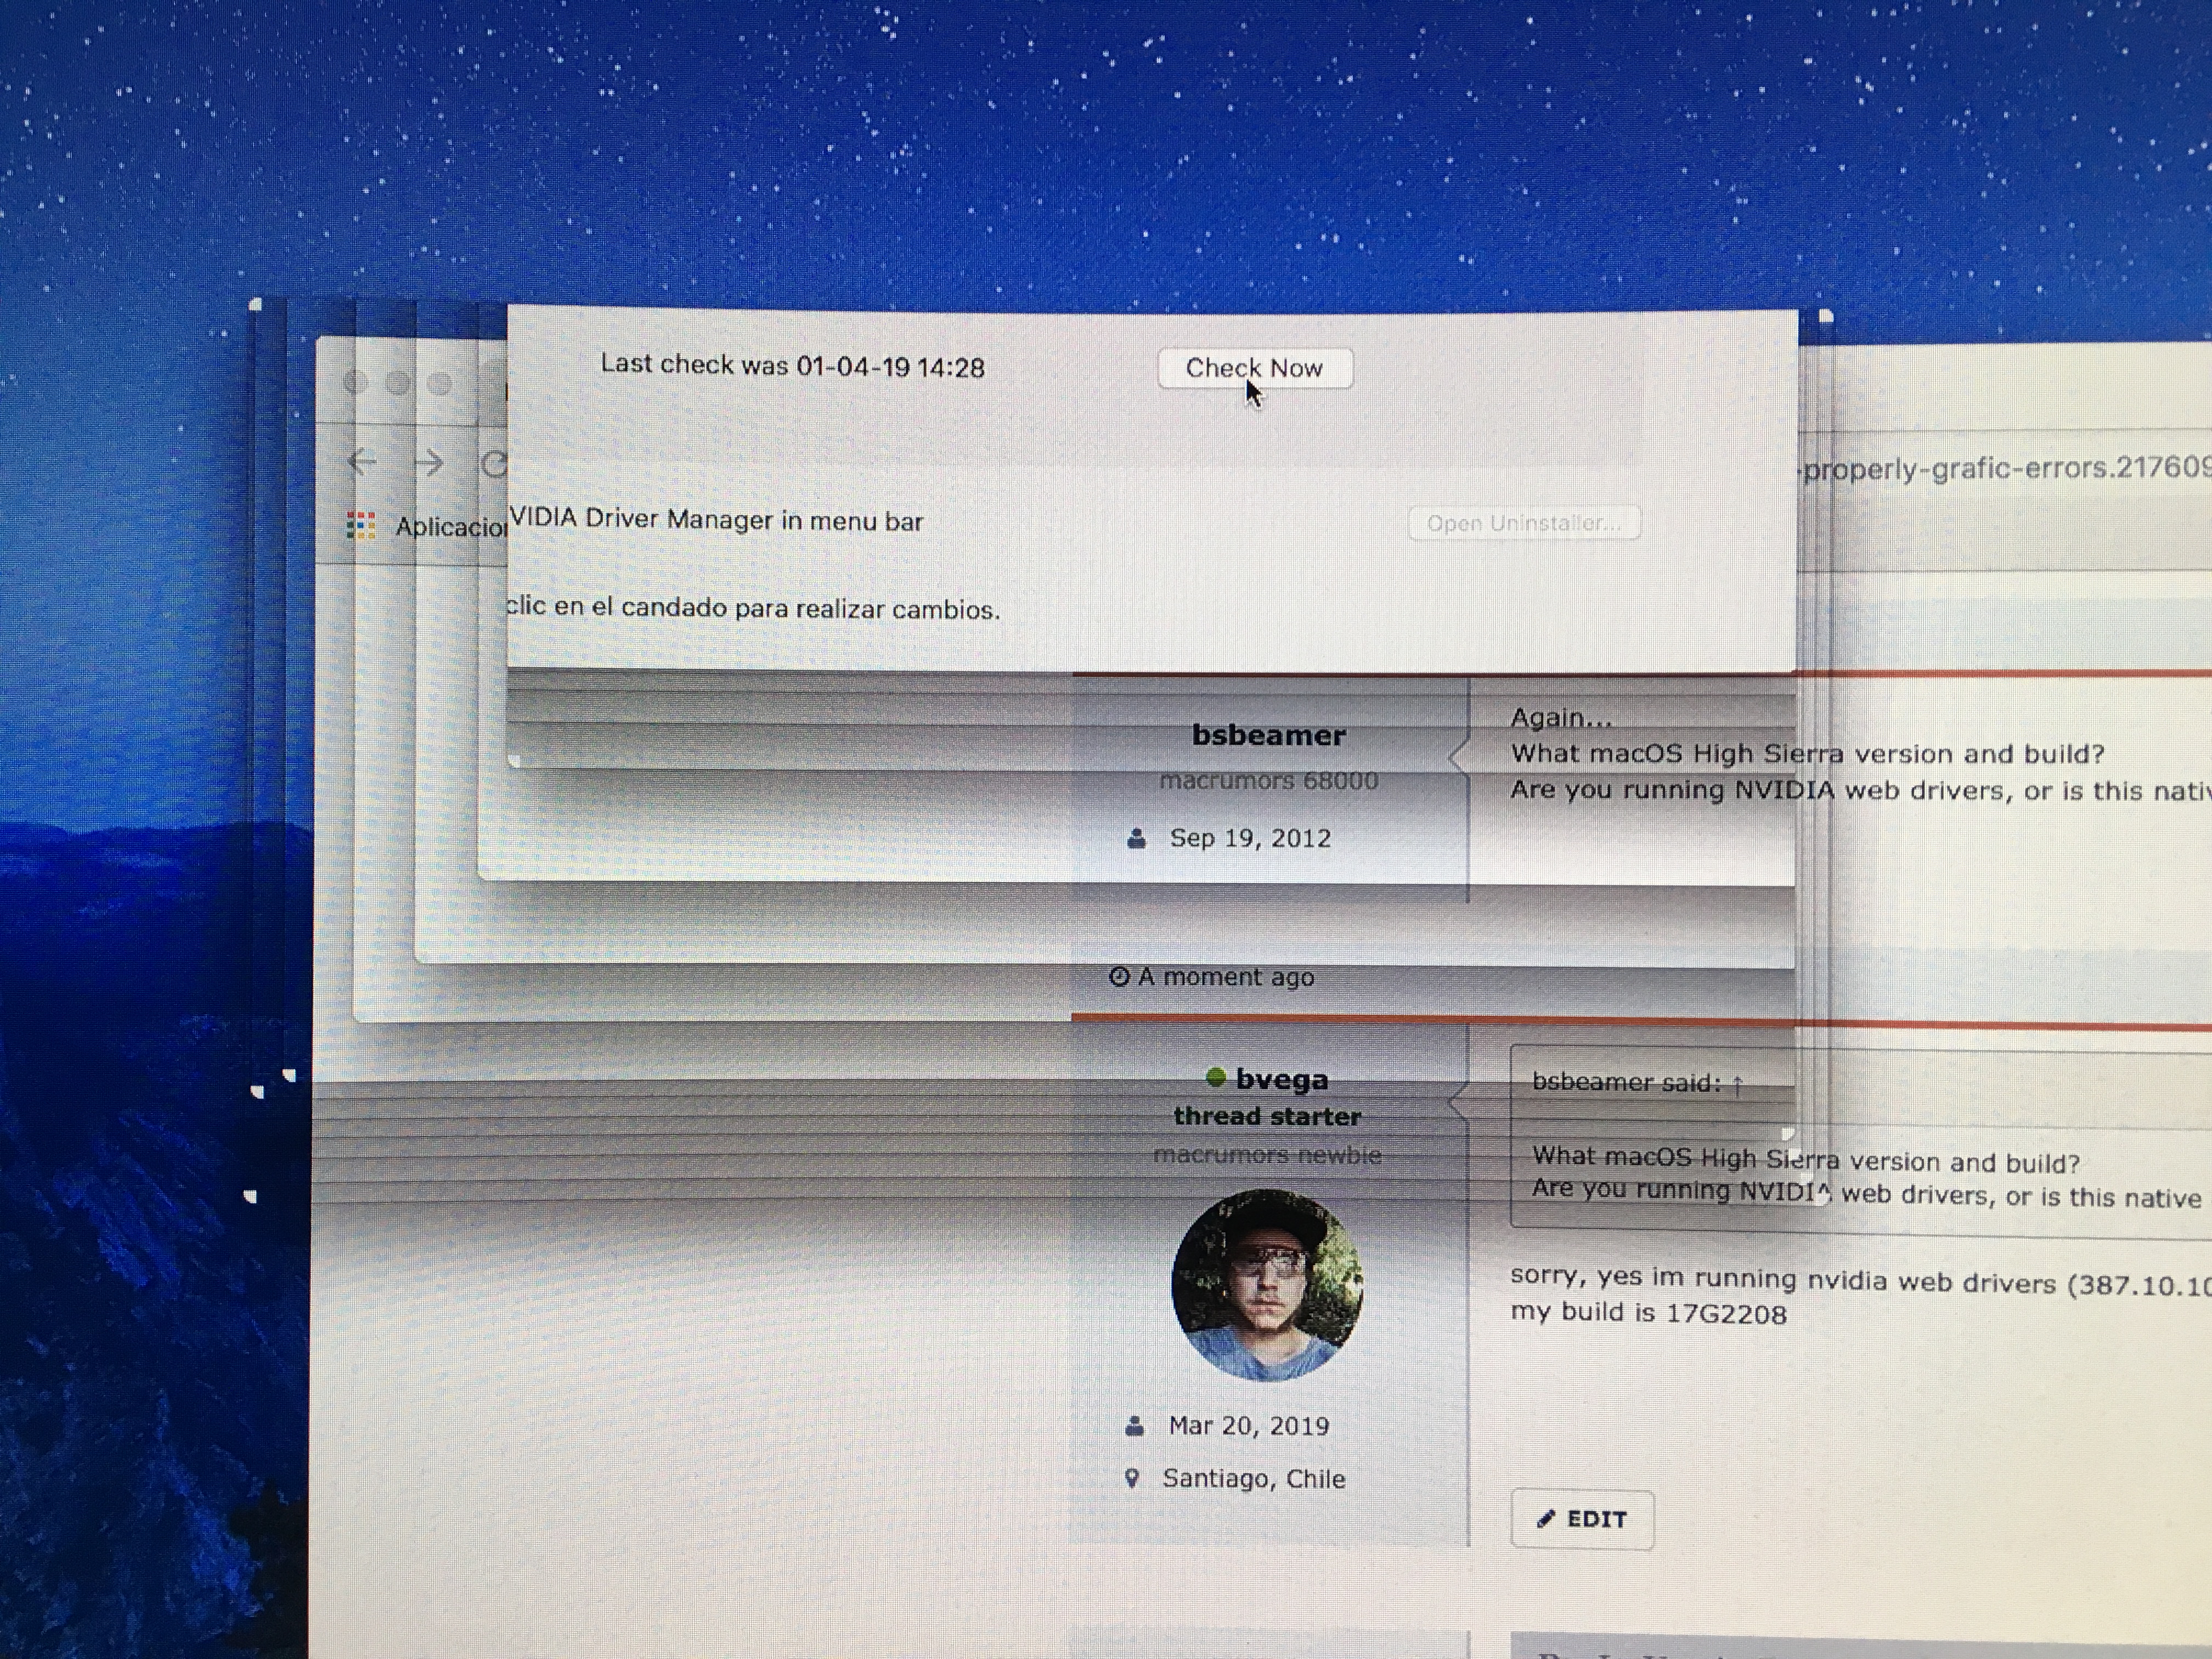Click the browser window's leftmost traffic-light button
Viewport: 2212px width, 1659px height.
point(355,382)
